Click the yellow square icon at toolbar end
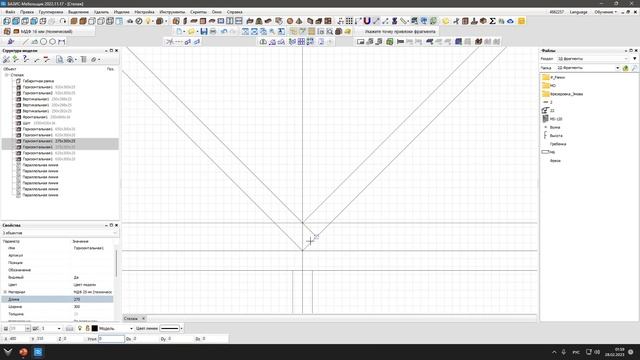The image size is (640, 360). pyautogui.click(x=521, y=21)
